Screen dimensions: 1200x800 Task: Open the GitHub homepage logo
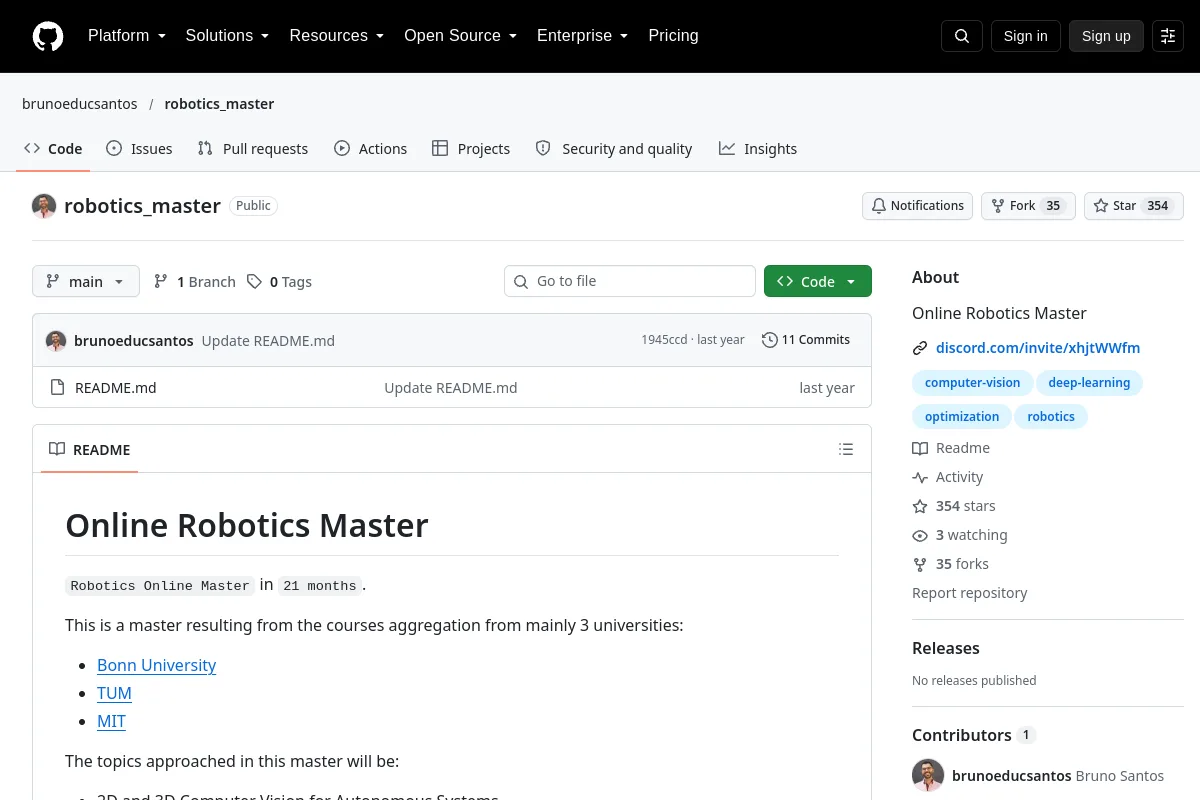tap(48, 36)
